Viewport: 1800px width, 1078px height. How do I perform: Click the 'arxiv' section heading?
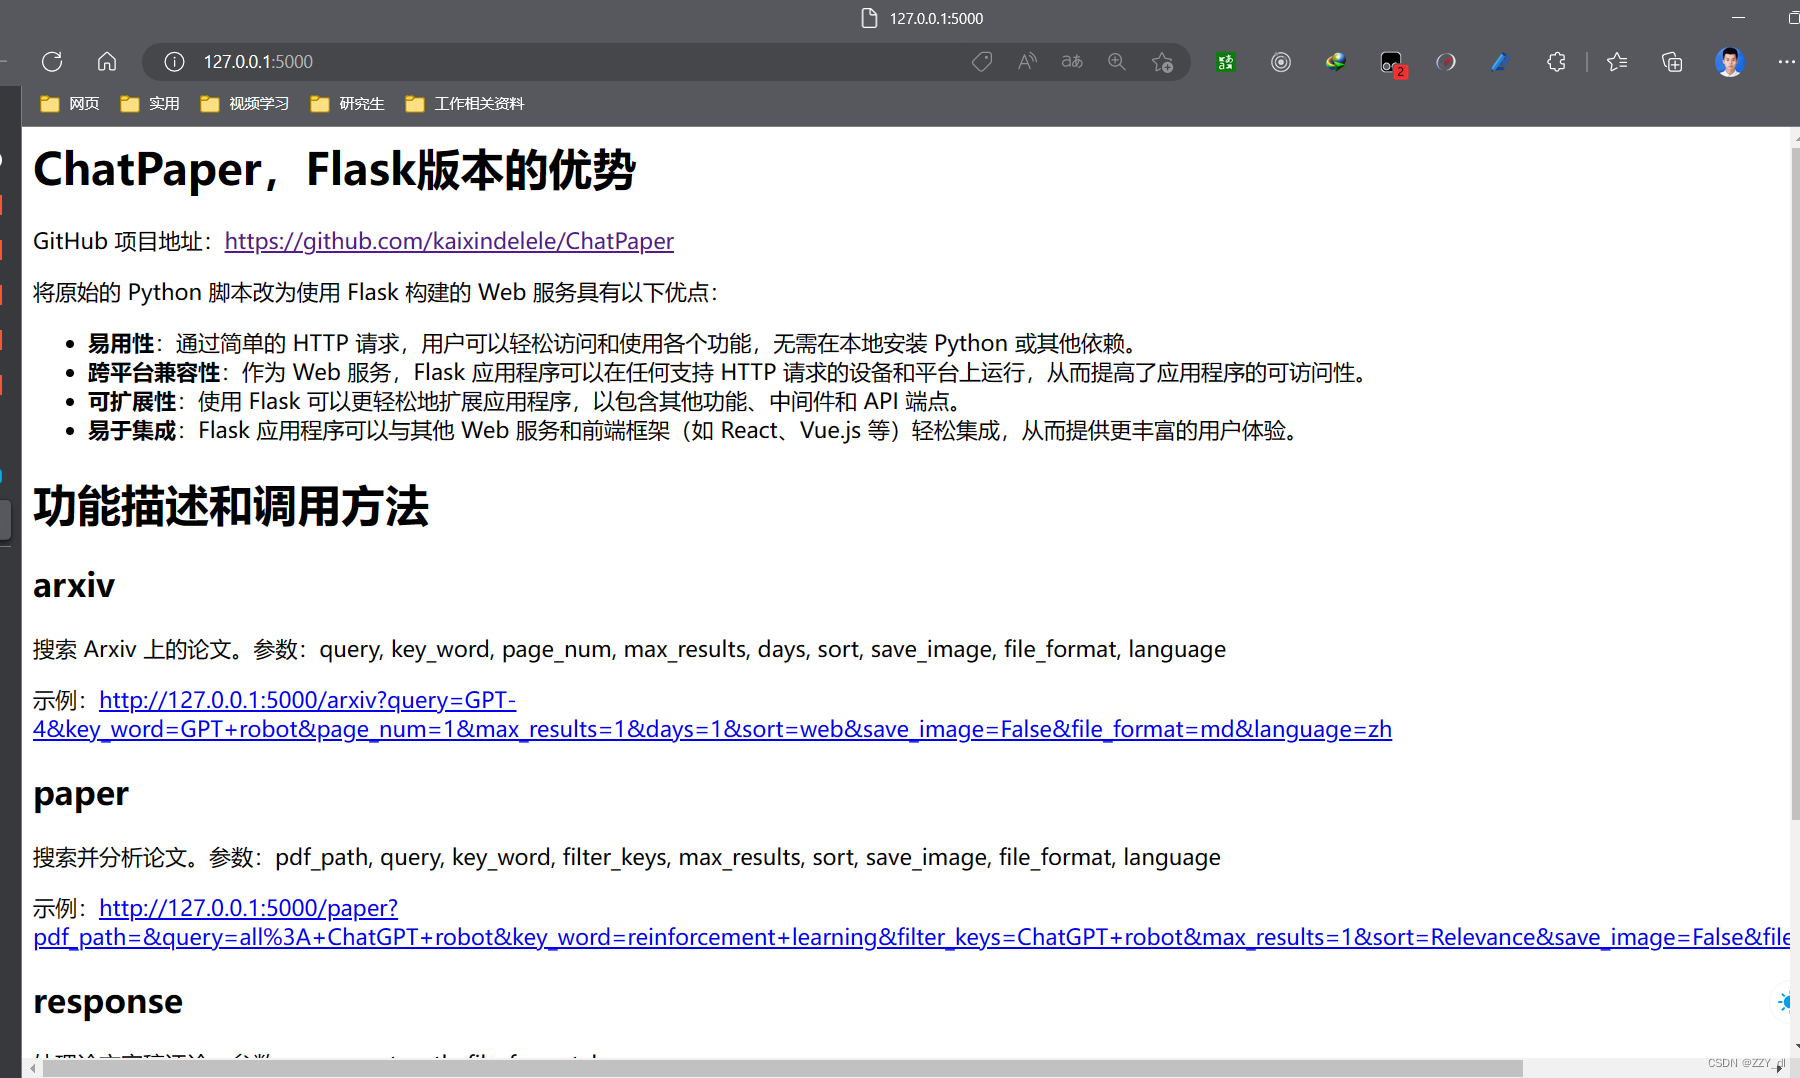pyautogui.click(x=74, y=585)
